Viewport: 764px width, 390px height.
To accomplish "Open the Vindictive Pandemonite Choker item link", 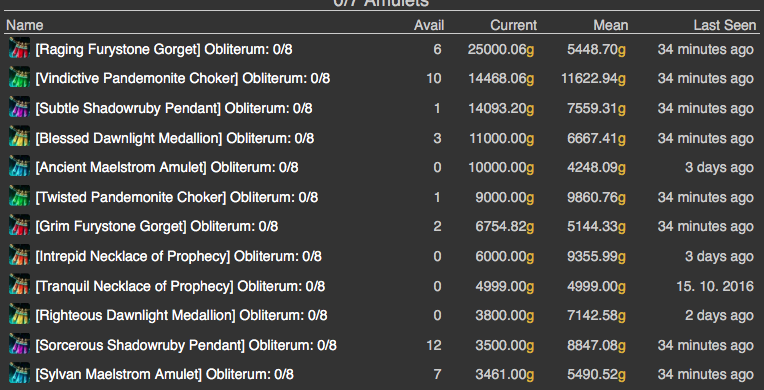I will coord(136,78).
